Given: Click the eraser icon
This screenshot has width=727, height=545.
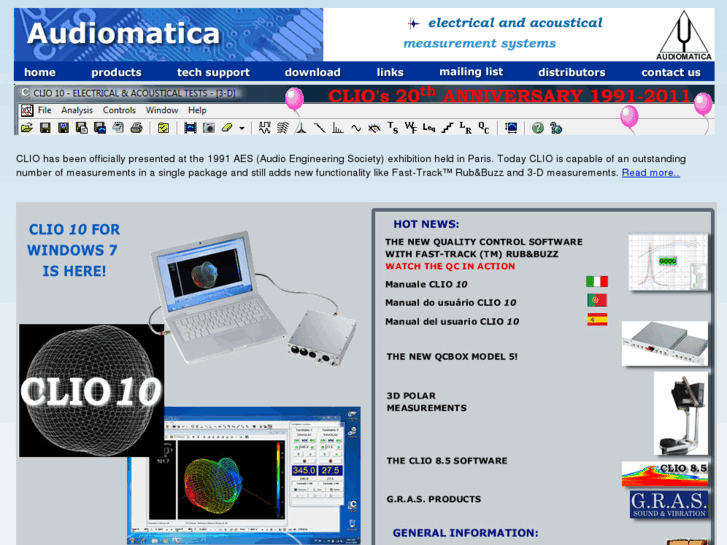Looking at the screenshot, I should 227,128.
